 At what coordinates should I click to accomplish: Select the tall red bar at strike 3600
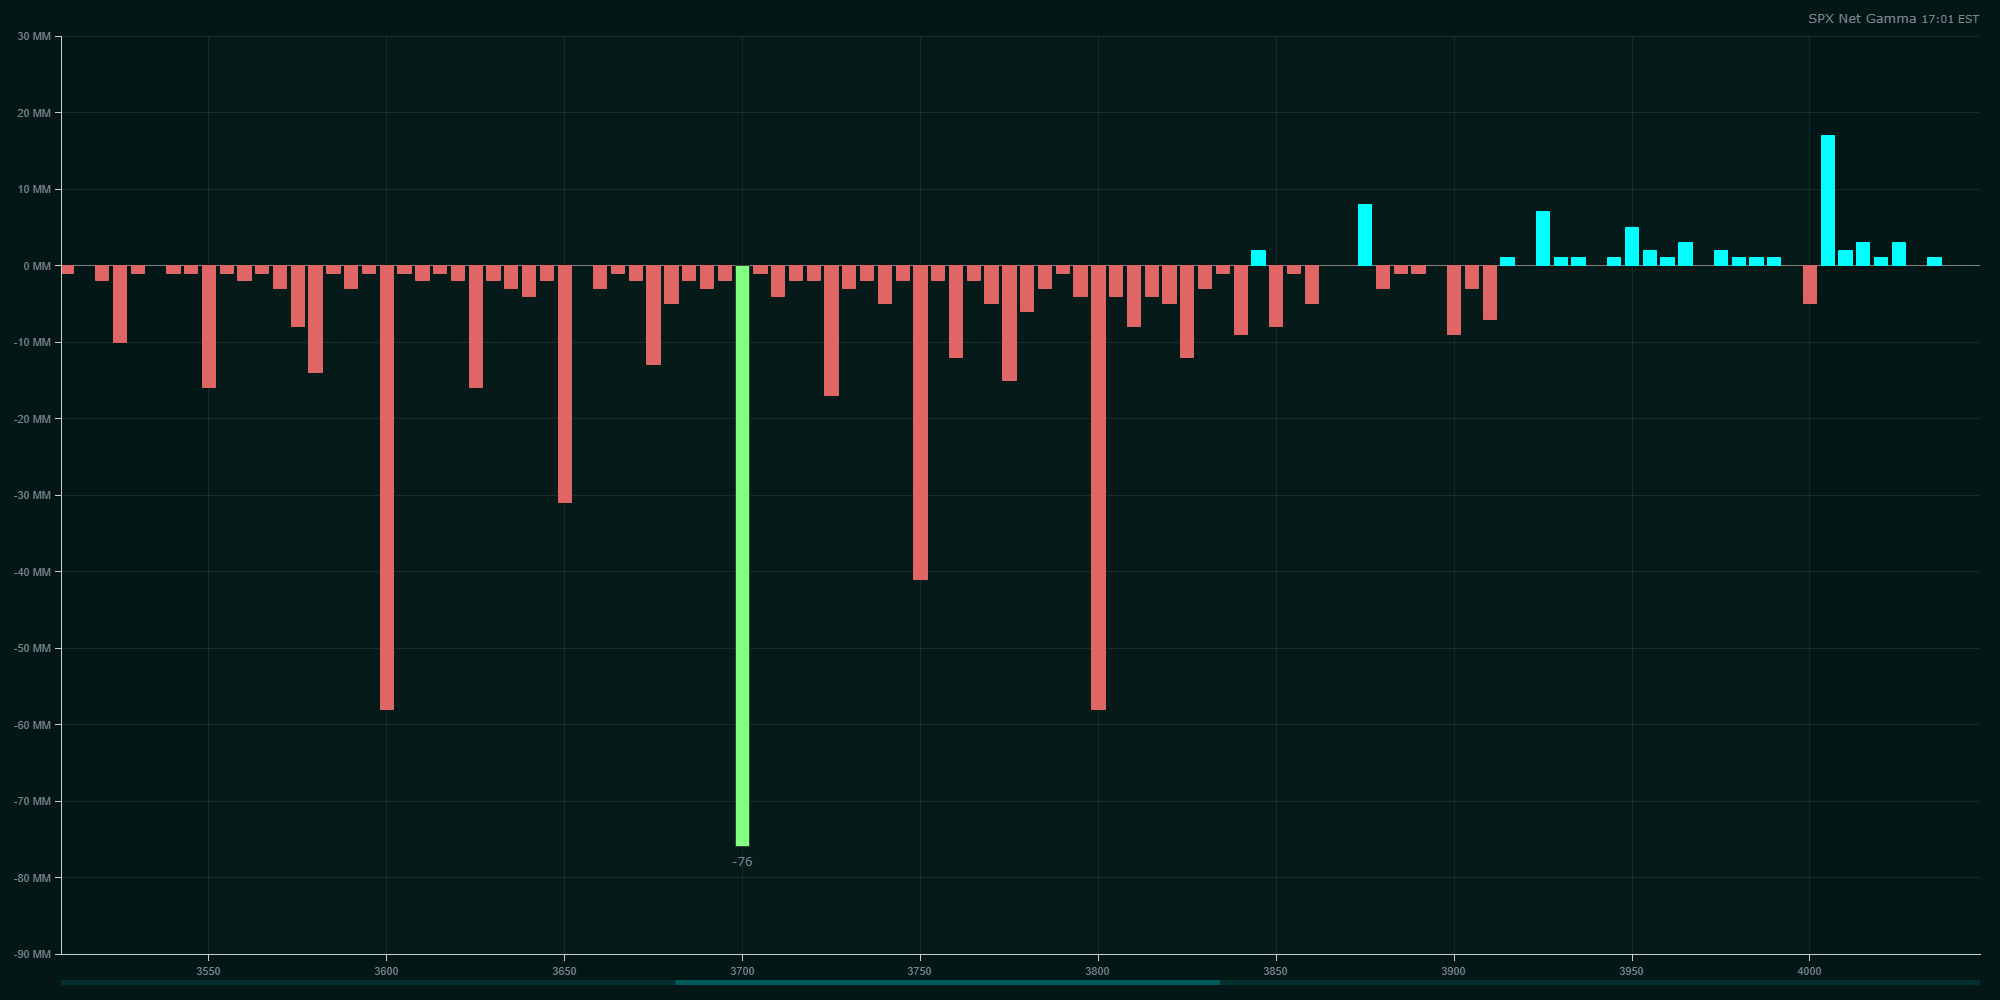tap(387, 487)
